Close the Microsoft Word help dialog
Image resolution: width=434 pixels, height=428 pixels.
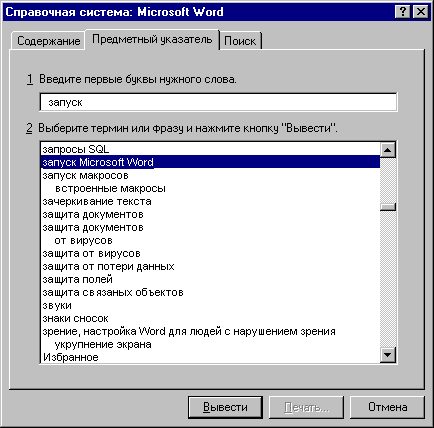pos(421,12)
